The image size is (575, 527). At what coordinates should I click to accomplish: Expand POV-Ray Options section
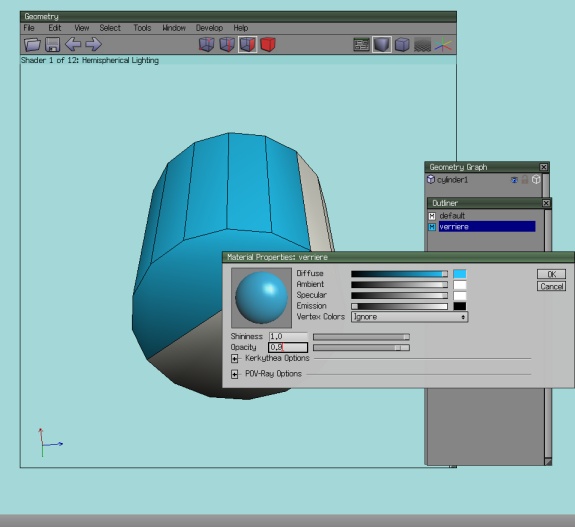pyautogui.click(x=235, y=374)
